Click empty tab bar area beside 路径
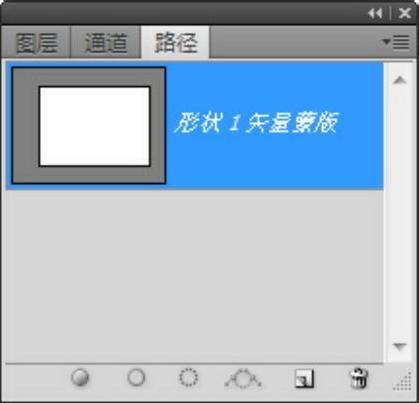Viewport: 419px width, 403px height. [x=295, y=43]
